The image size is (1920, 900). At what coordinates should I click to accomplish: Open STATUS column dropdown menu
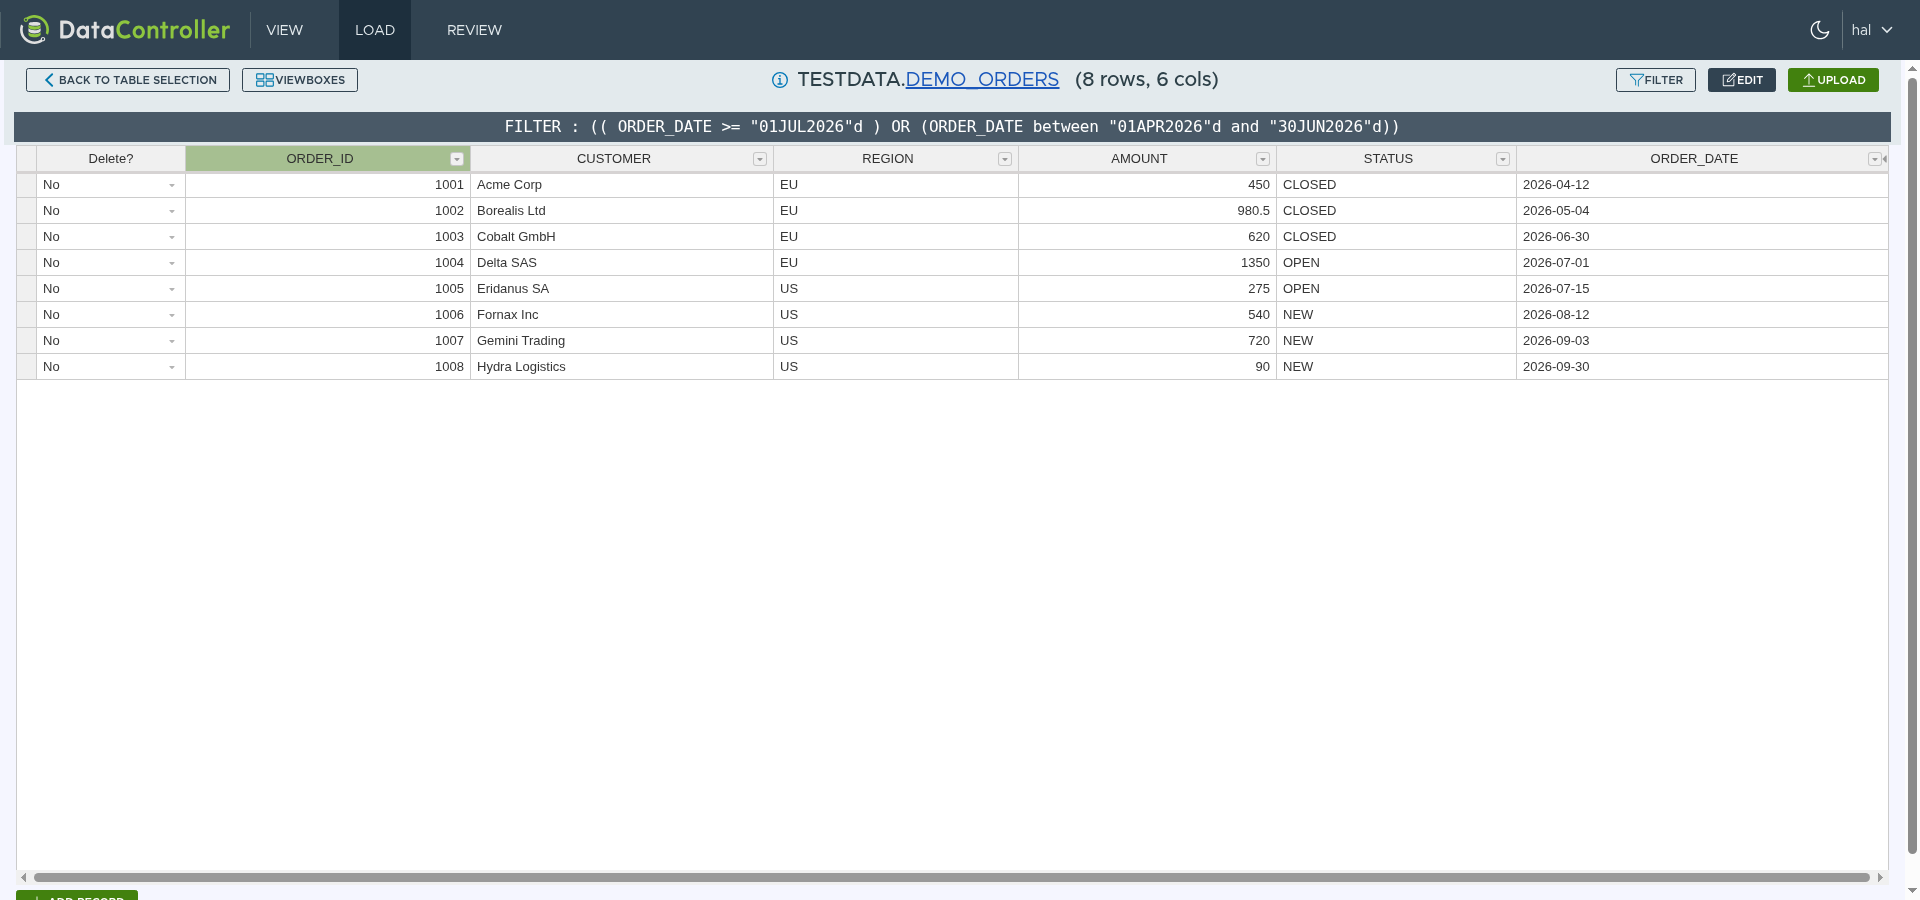click(1503, 159)
